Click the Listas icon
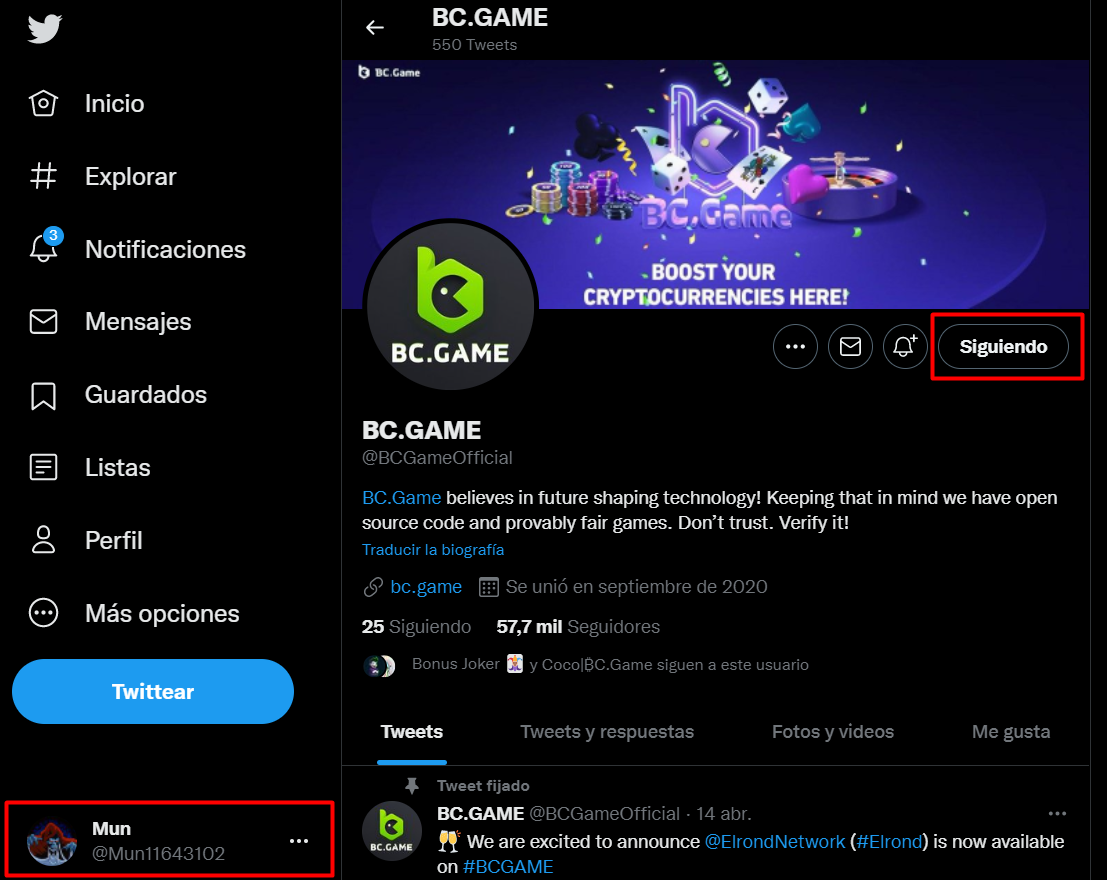 (44, 467)
